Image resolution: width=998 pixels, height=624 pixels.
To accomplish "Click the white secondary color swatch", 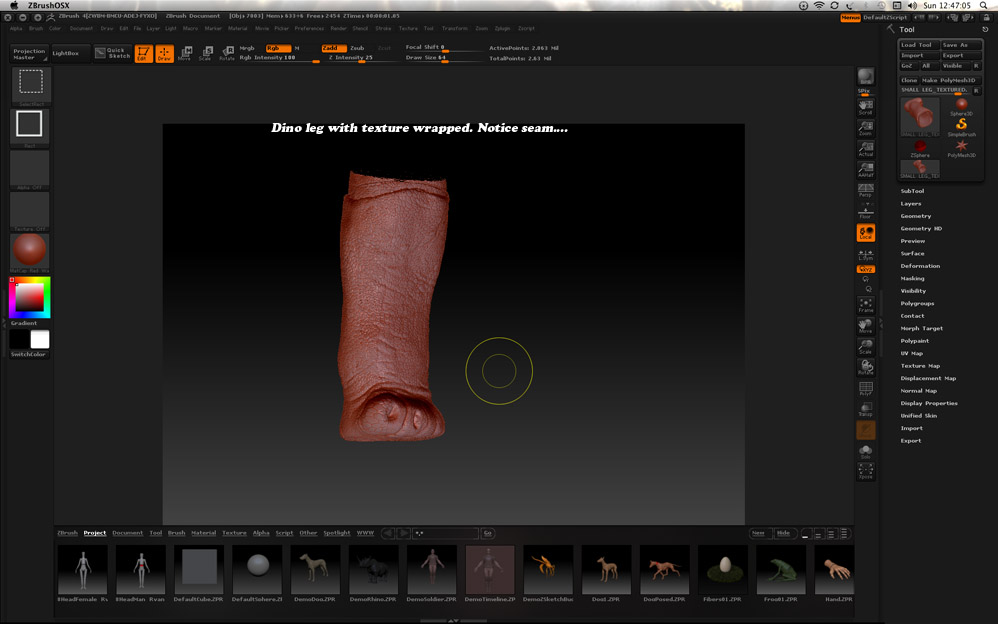I will click(40, 339).
